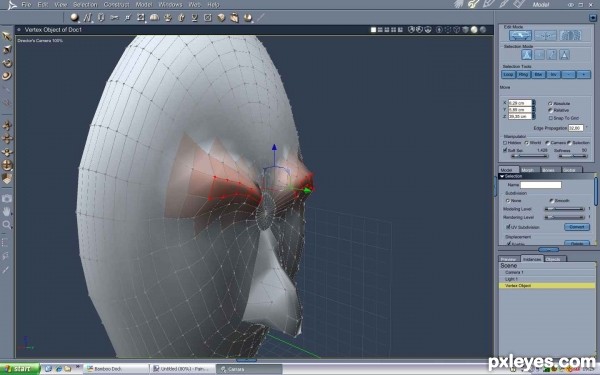Open the Edge Propagation dropdown arrow
The height and width of the screenshot is (375, 600).
586,128
